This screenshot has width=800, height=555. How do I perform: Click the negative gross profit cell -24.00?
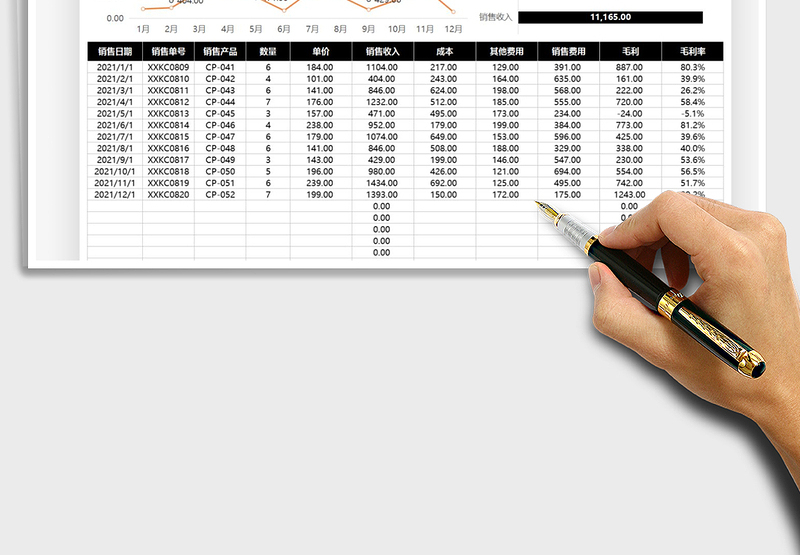point(629,114)
